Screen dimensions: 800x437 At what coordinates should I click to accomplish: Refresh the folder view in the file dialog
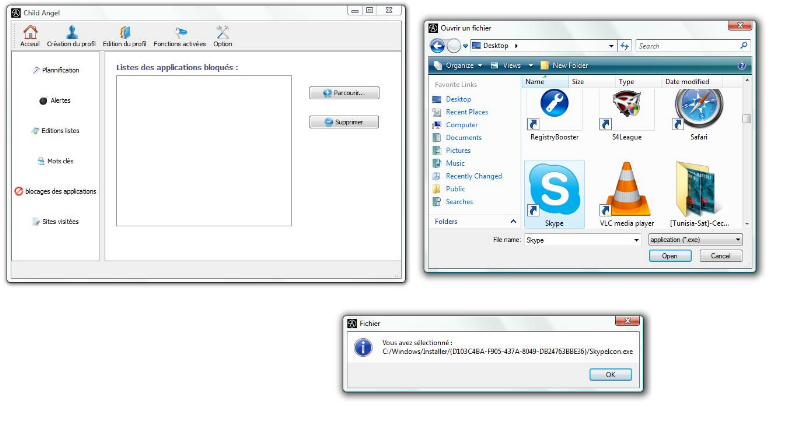click(x=624, y=46)
